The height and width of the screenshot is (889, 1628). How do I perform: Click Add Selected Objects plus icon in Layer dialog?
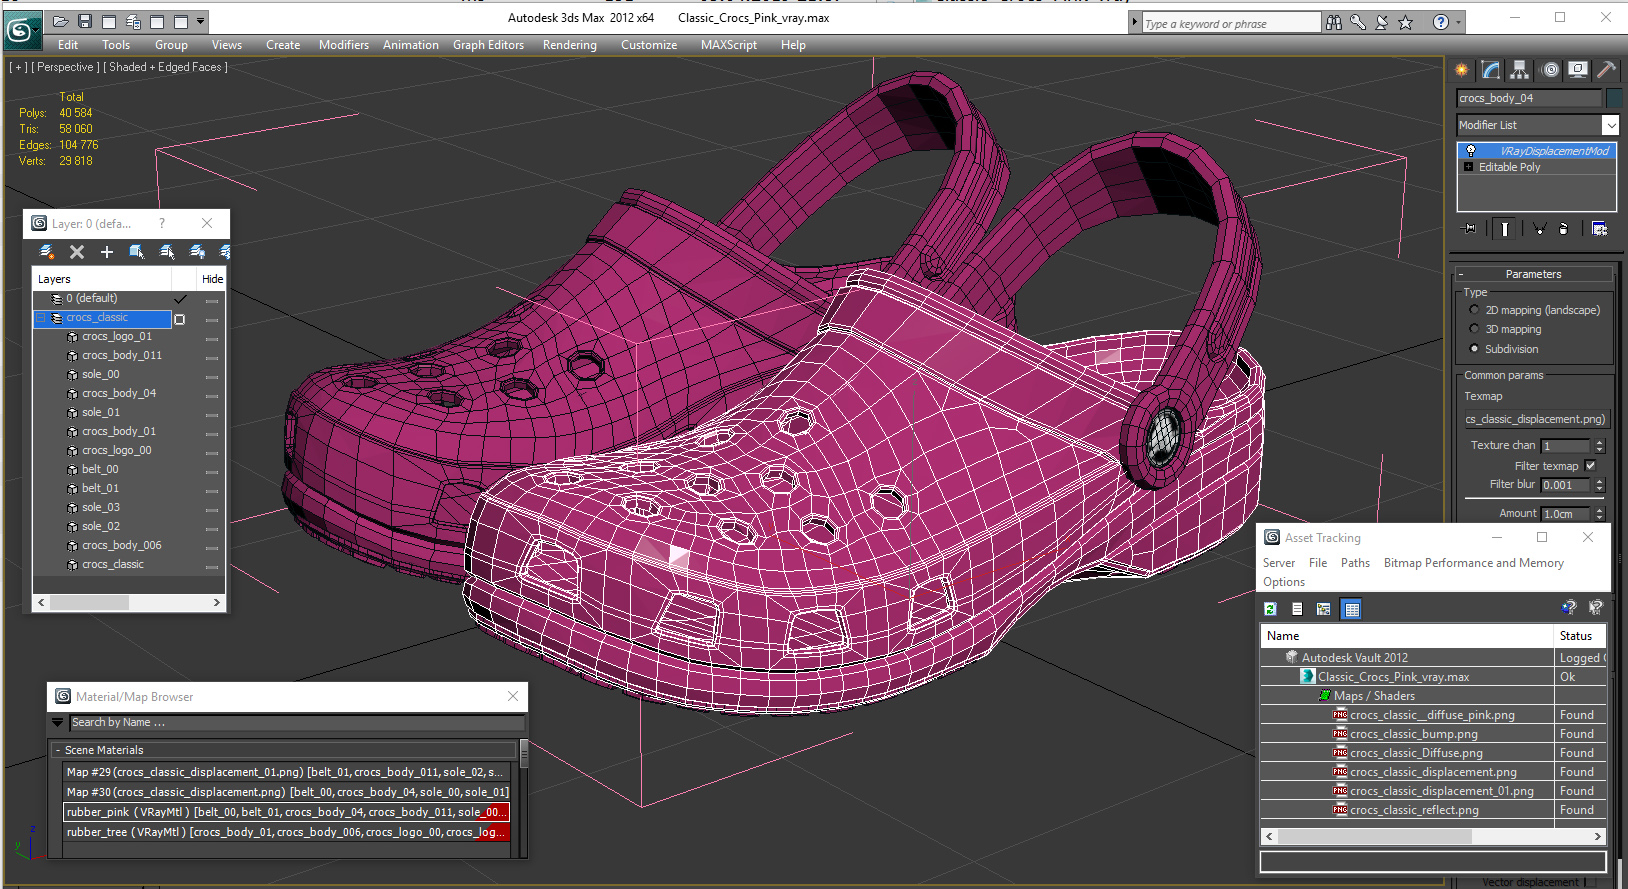pos(107,252)
